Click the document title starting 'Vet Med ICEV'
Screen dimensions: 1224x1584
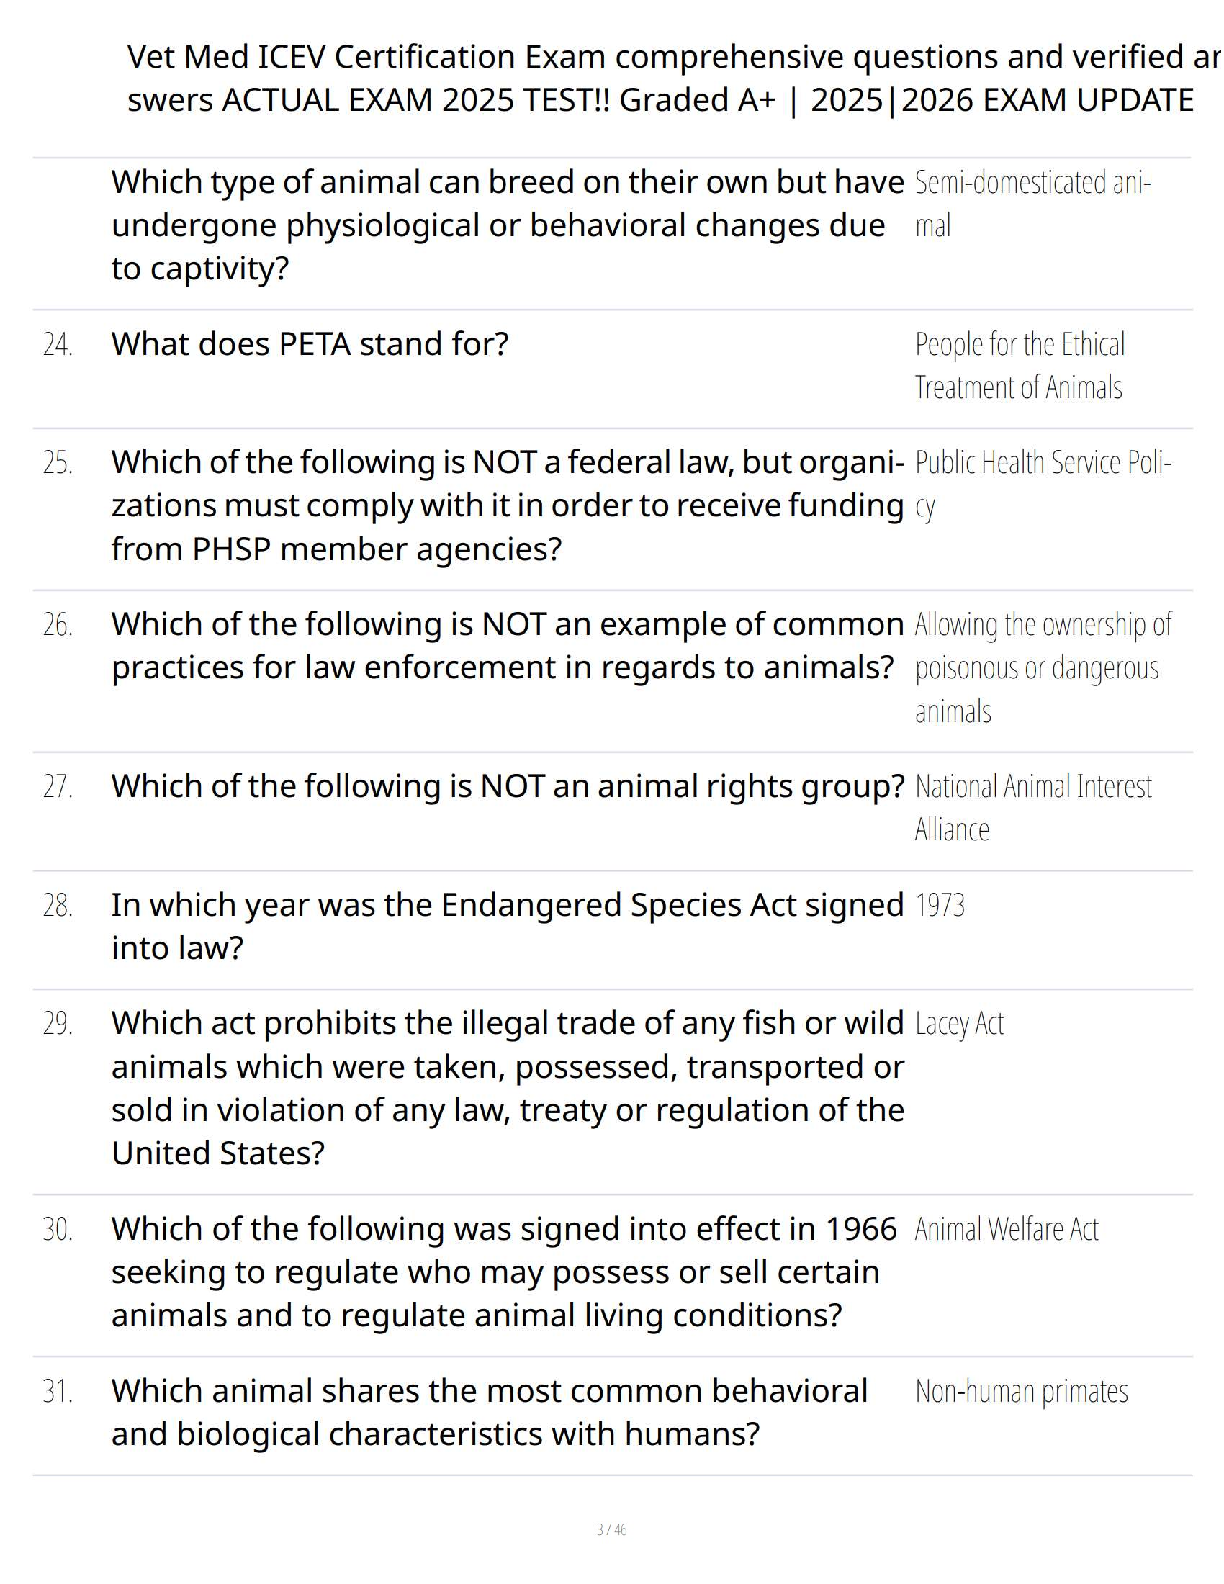click(x=660, y=78)
